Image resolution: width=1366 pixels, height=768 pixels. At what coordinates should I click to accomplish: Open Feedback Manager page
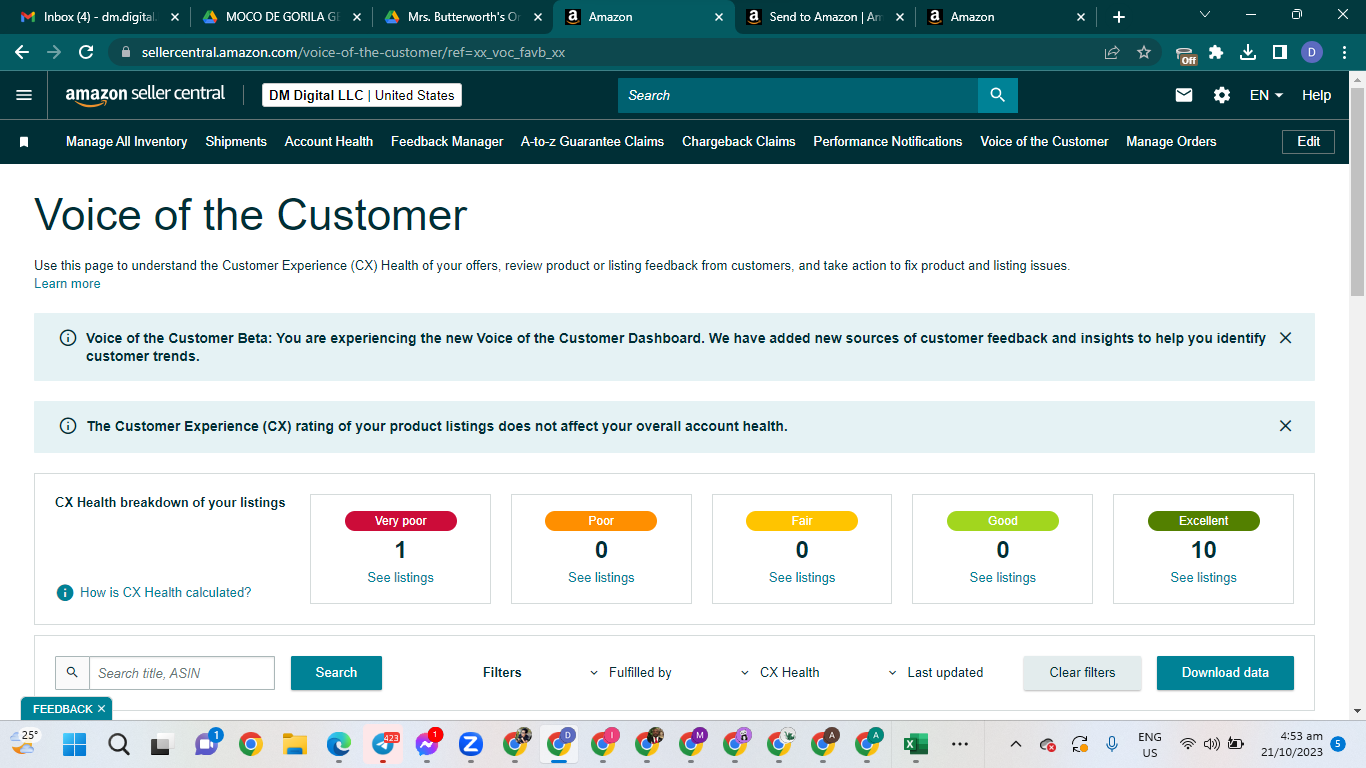click(x=447, y=142)
